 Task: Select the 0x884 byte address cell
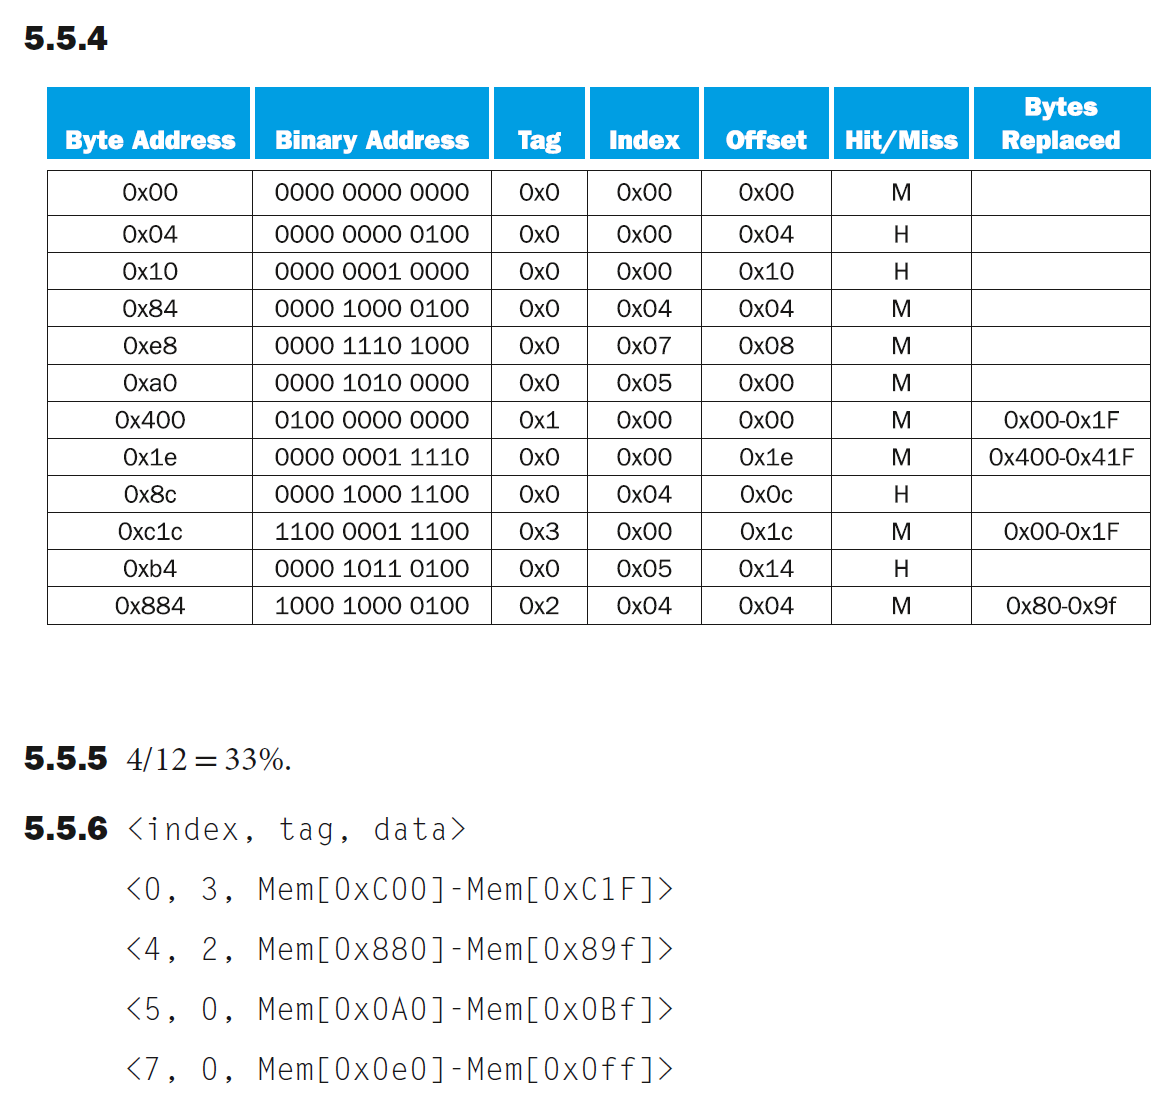tap(150, 606)
